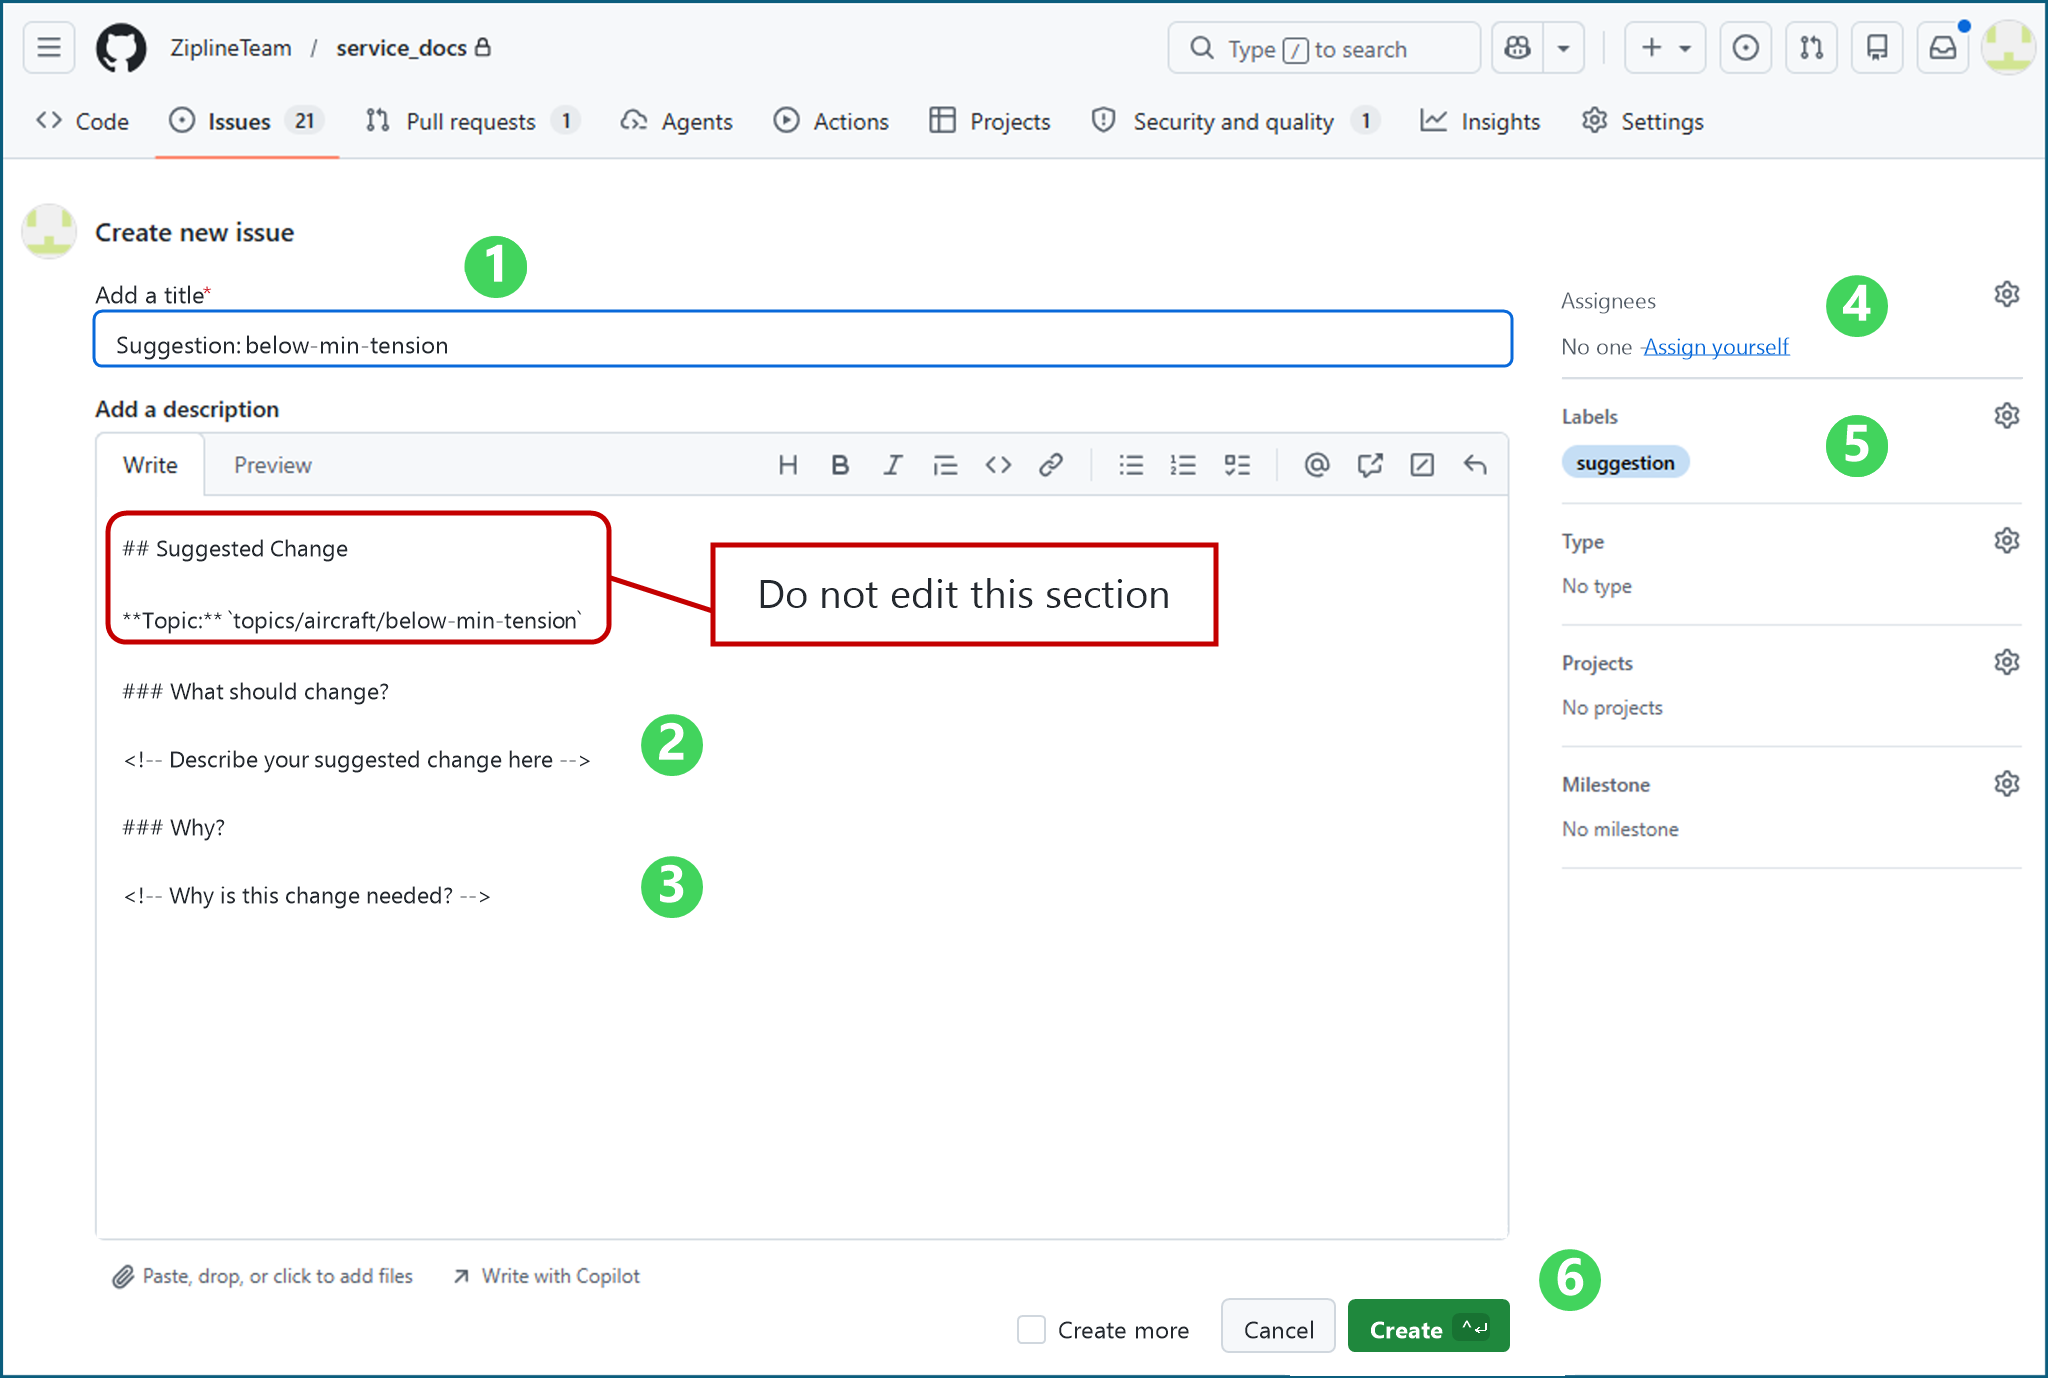Click the suggestion label badge

(x=1625, y=462)
